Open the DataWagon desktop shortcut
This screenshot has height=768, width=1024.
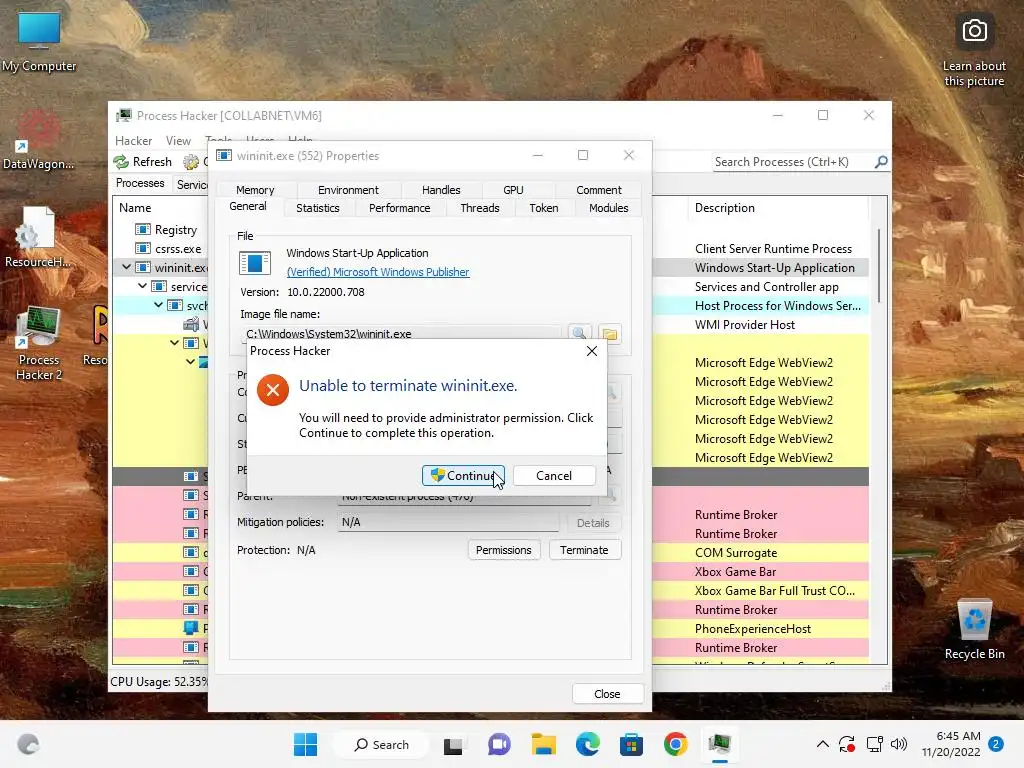(x=39, y=140)
